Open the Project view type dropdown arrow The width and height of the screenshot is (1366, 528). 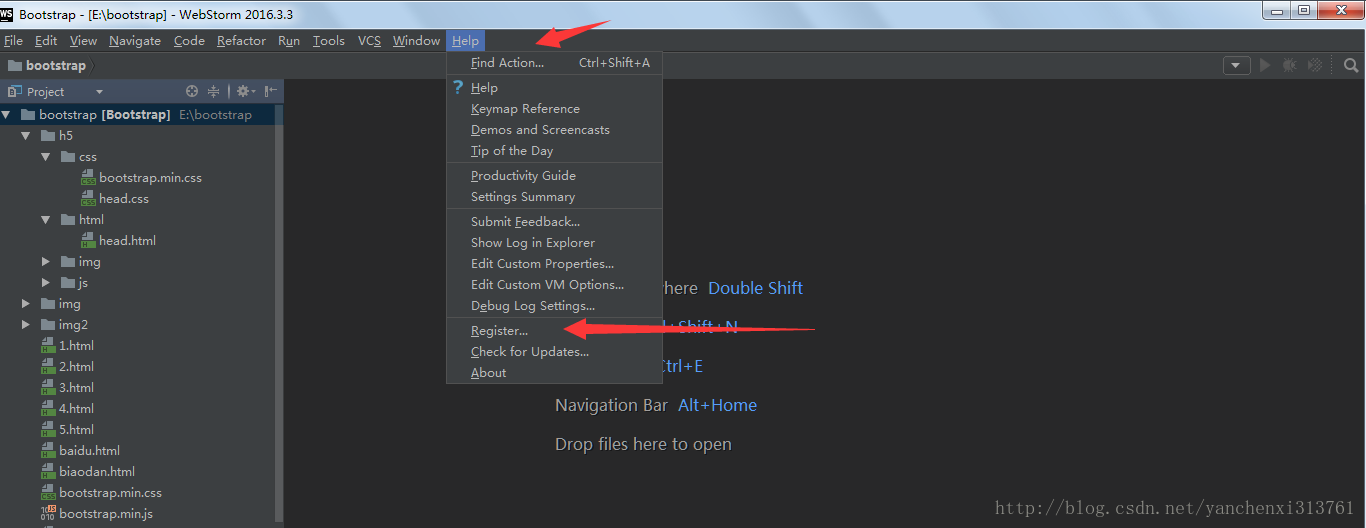coord(99,92)
